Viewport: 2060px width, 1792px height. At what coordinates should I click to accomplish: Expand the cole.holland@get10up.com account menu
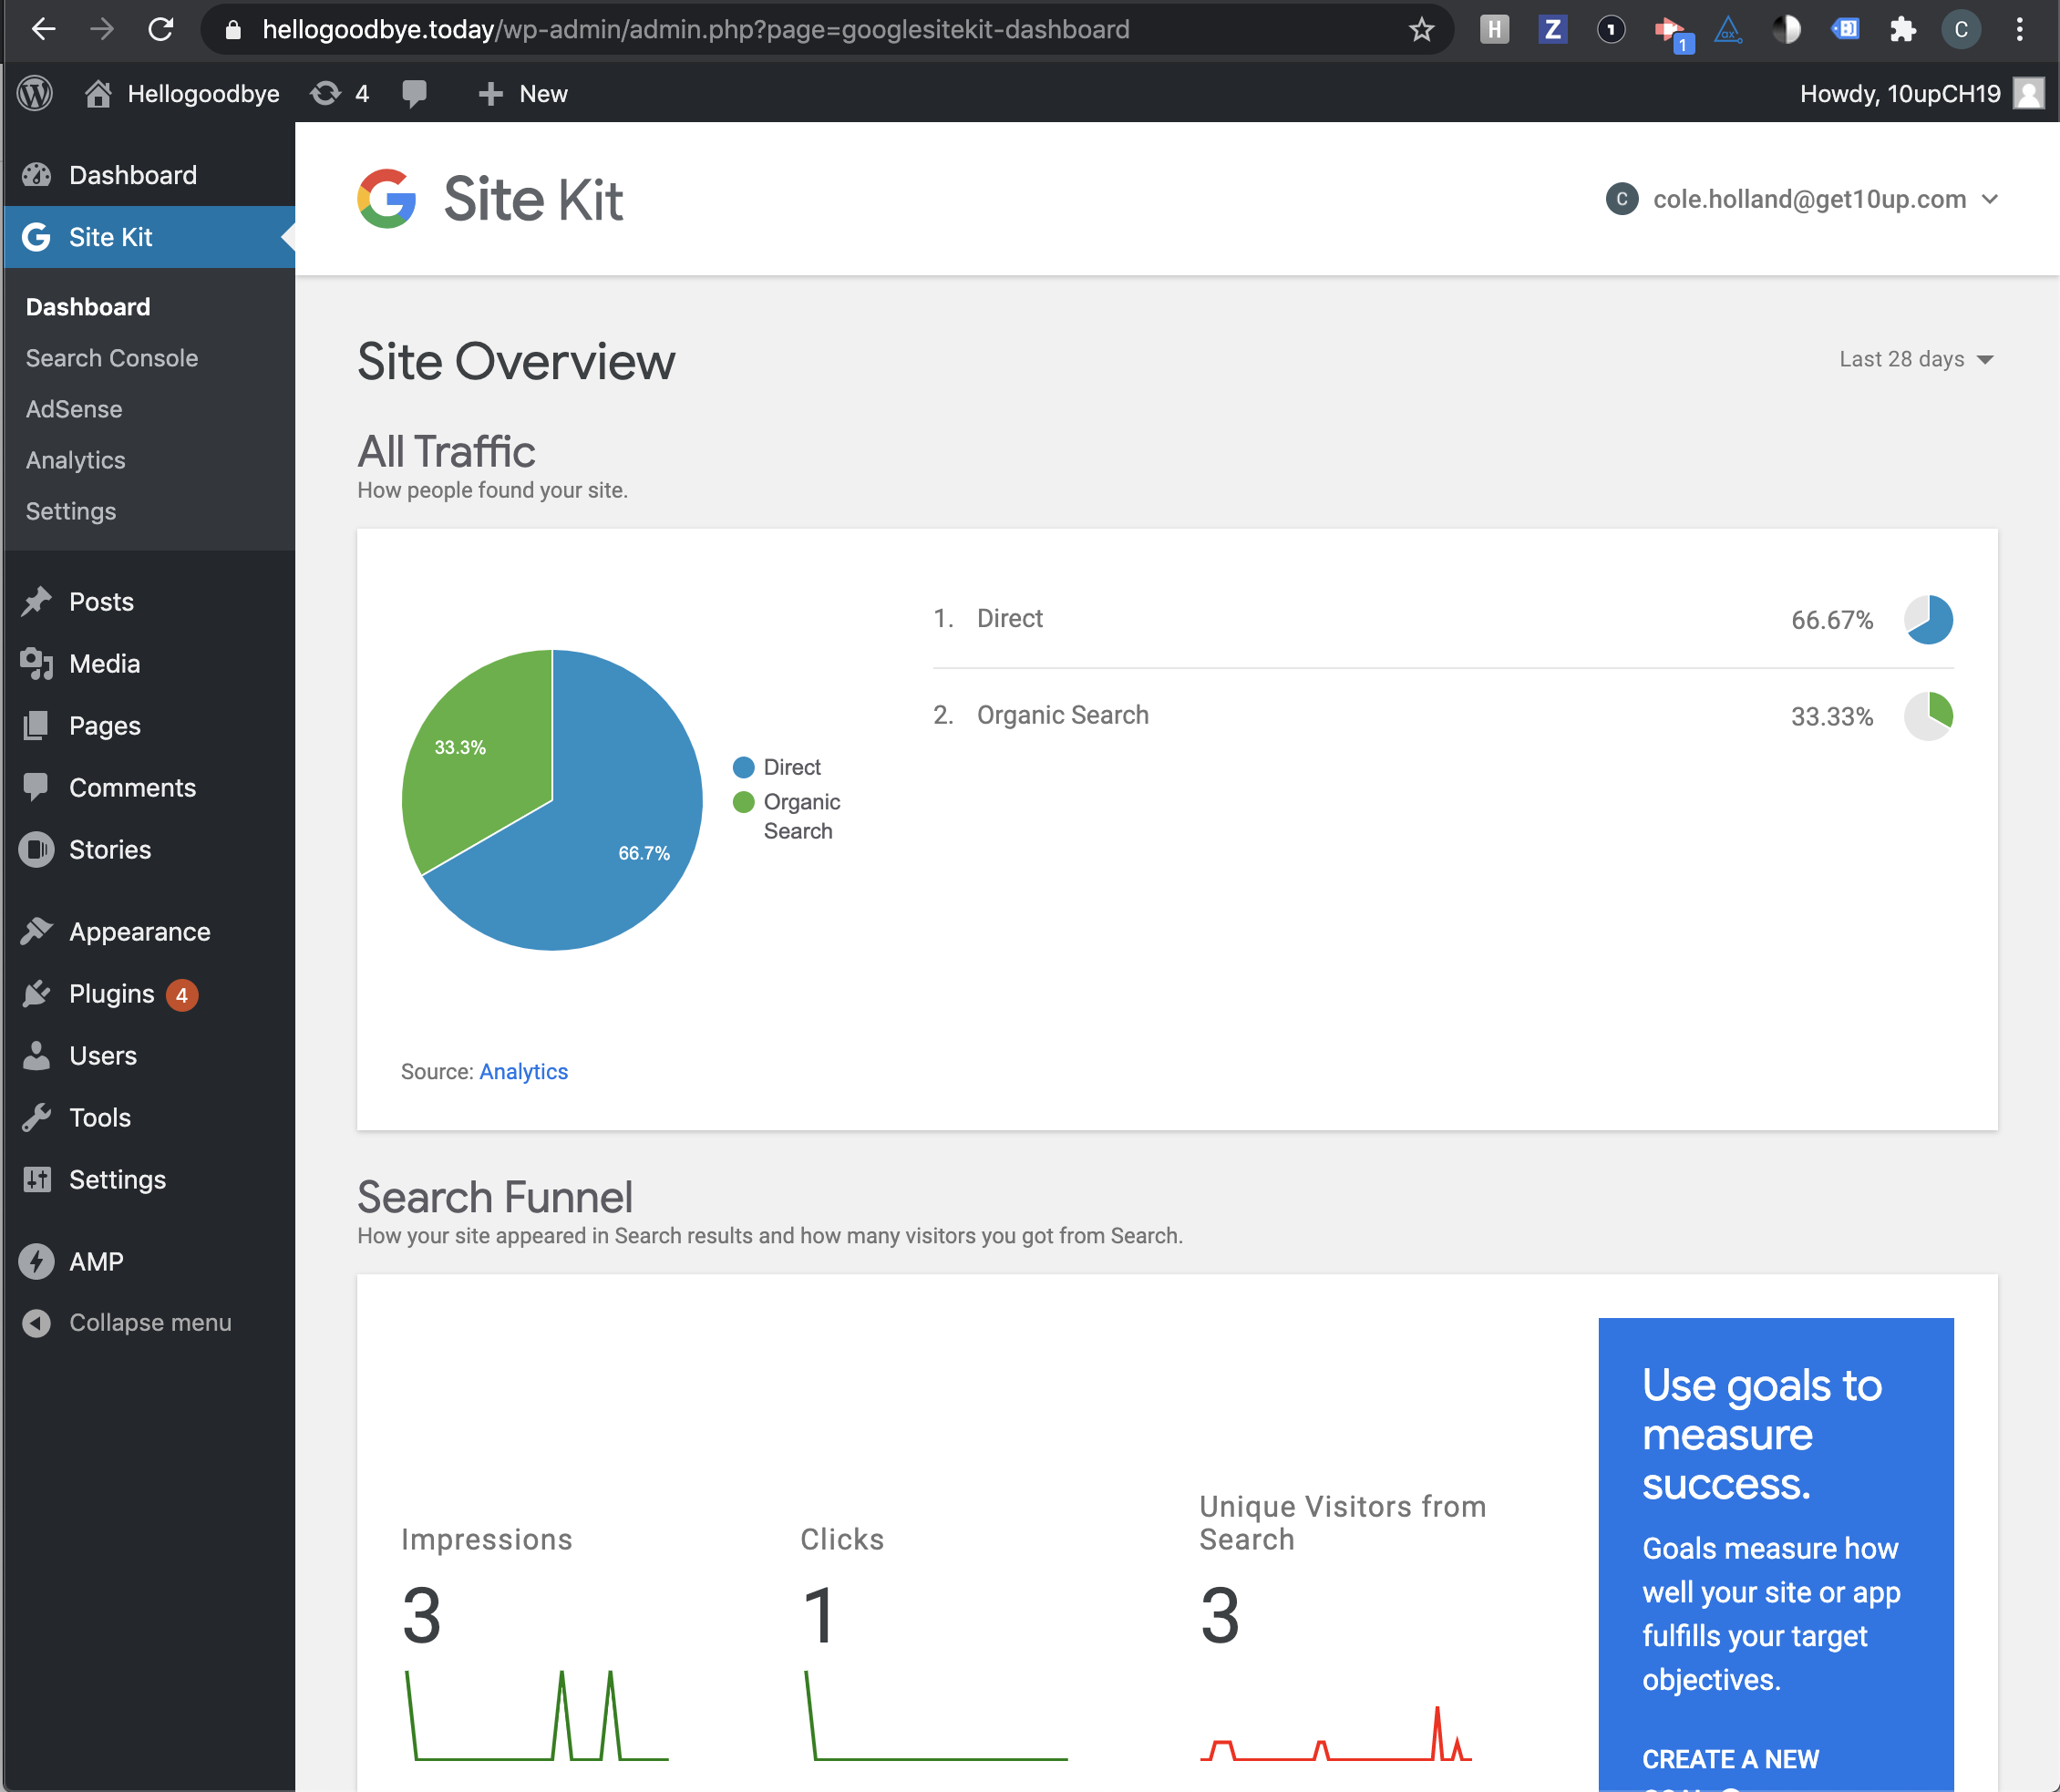tap(1802, 199)
